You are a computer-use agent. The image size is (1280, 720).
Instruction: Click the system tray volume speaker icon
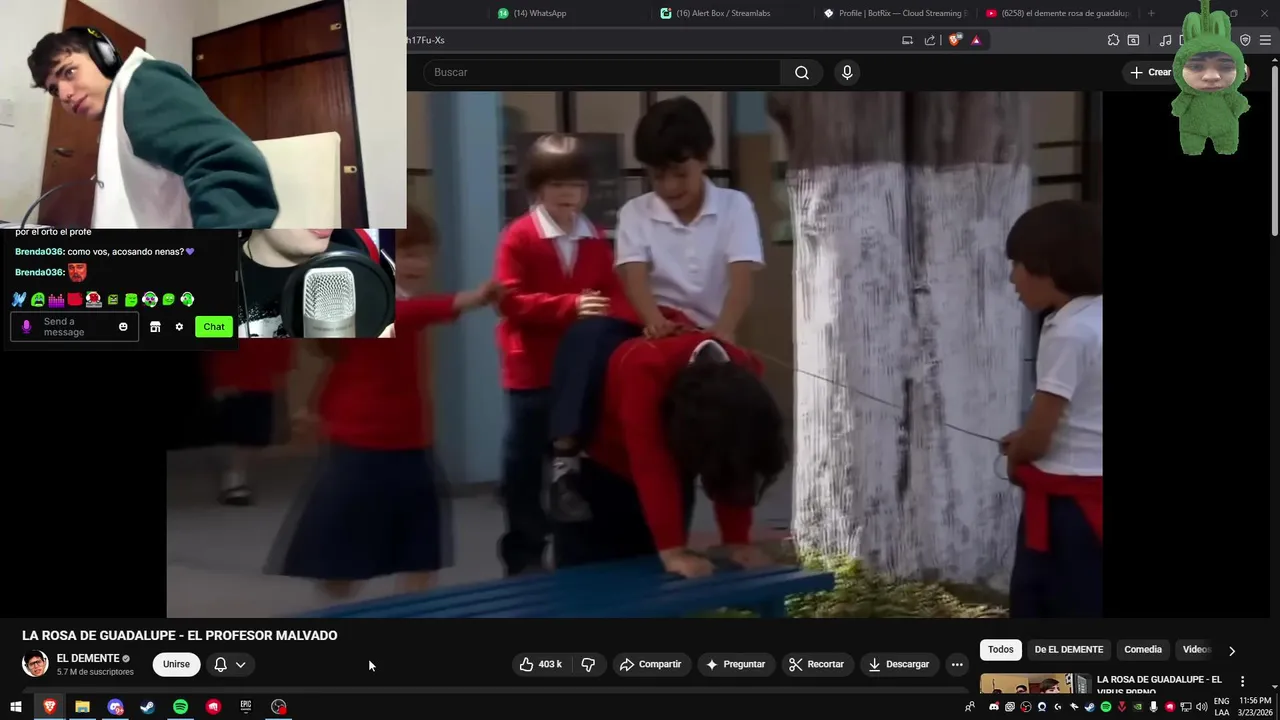pyautogui.click(x=1201, y=707)
